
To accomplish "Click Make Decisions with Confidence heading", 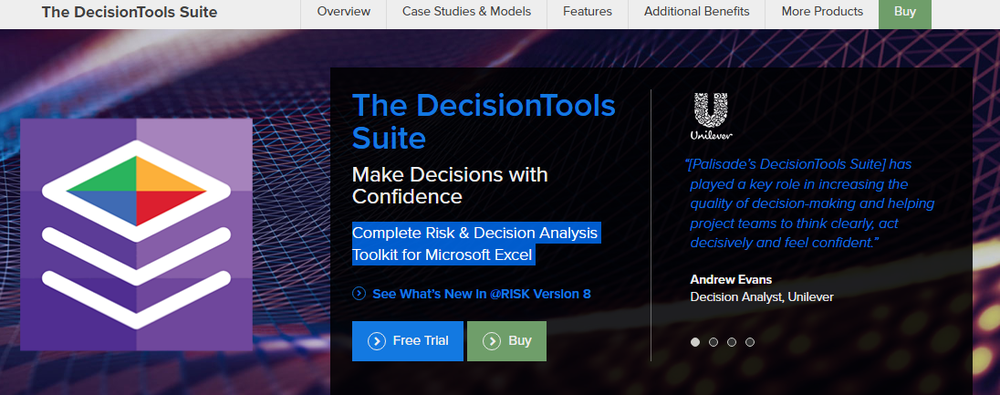I will tap(450, 185).
